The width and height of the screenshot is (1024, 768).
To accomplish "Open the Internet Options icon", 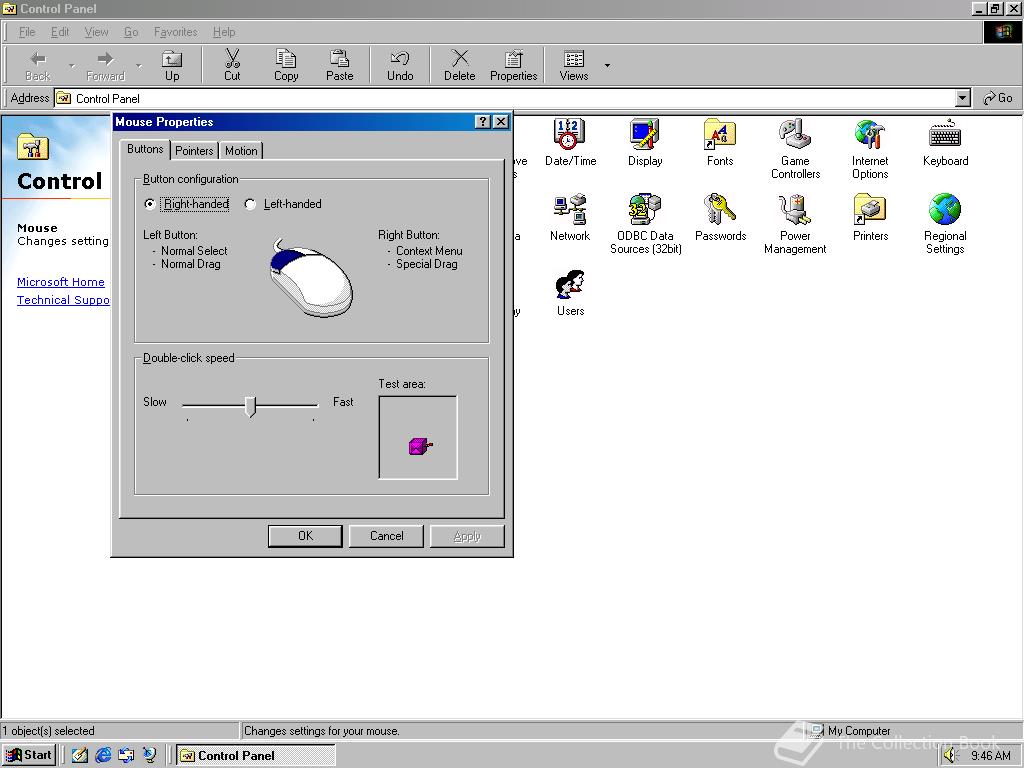I will click(x=870, y=149).
